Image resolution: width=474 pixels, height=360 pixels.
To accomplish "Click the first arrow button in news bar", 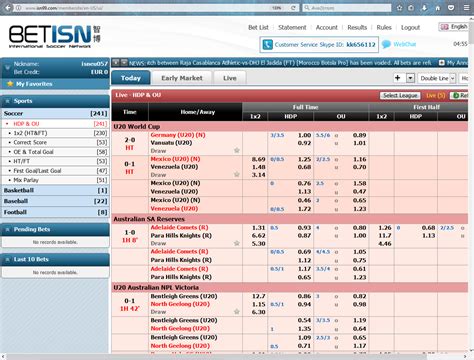I will [116, 62].
